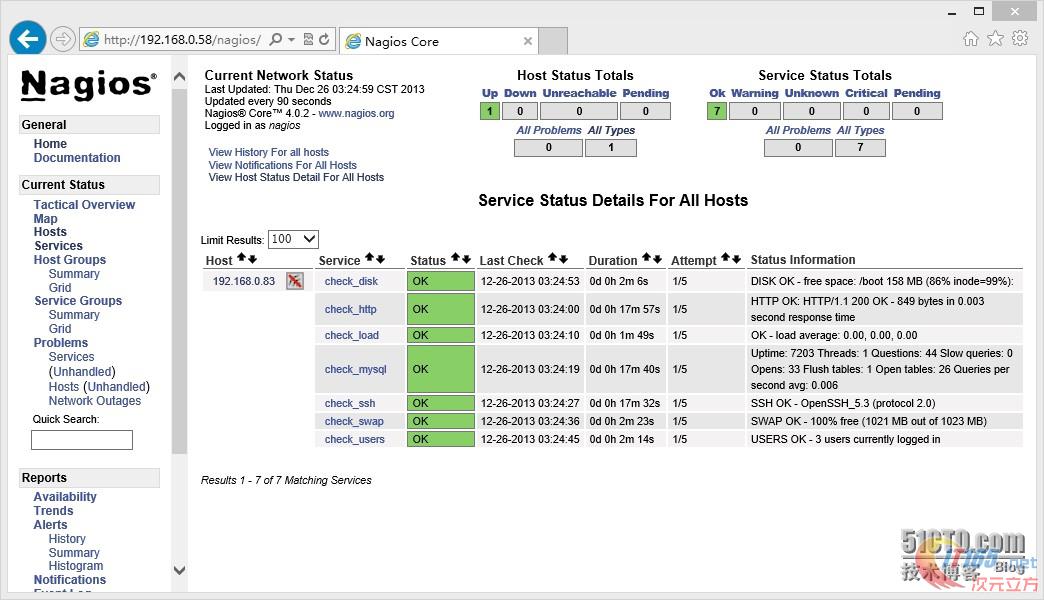Open www.nagios.org link

356,113
